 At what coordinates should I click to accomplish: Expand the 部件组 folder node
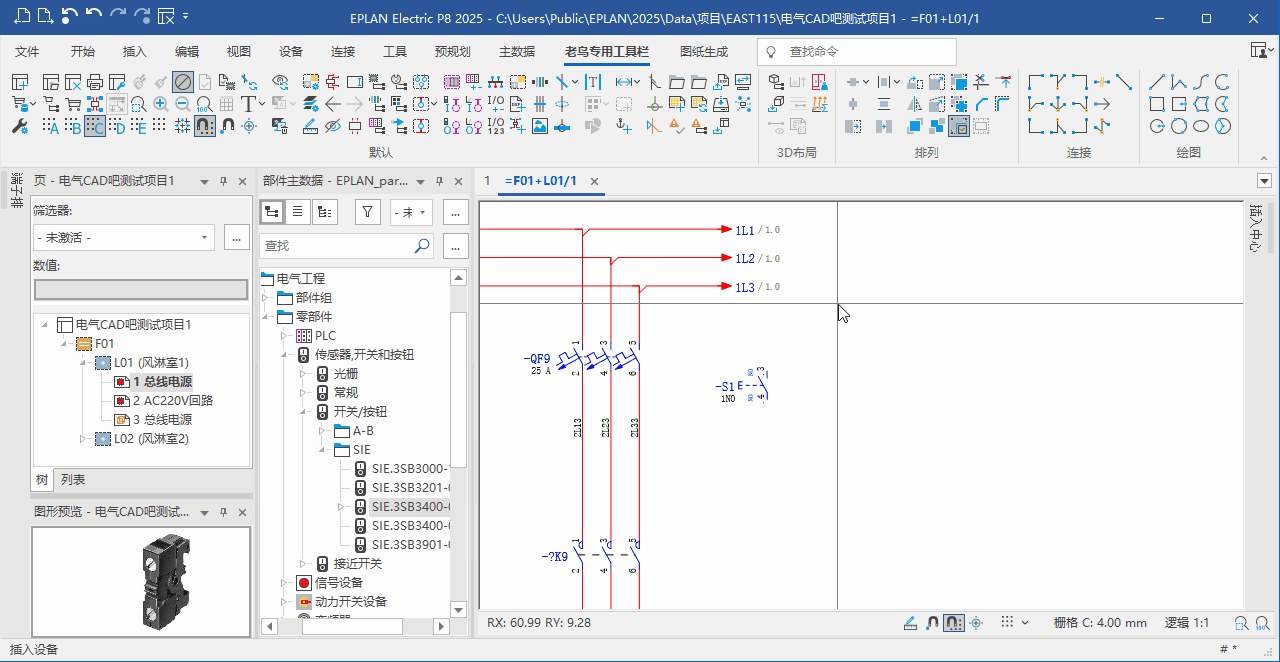[266, 298]
